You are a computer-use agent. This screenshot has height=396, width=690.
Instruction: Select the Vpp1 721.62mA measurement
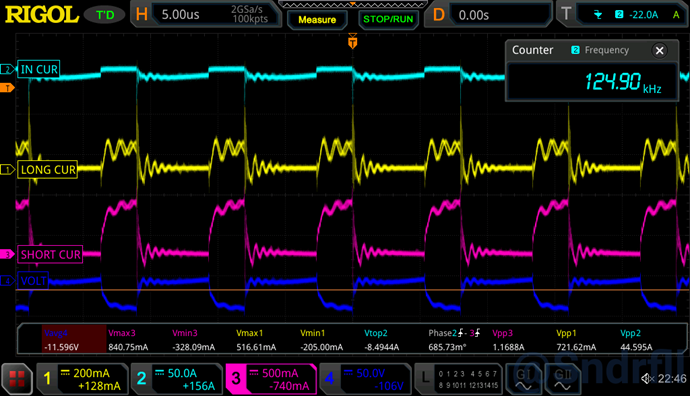point(576,340)
